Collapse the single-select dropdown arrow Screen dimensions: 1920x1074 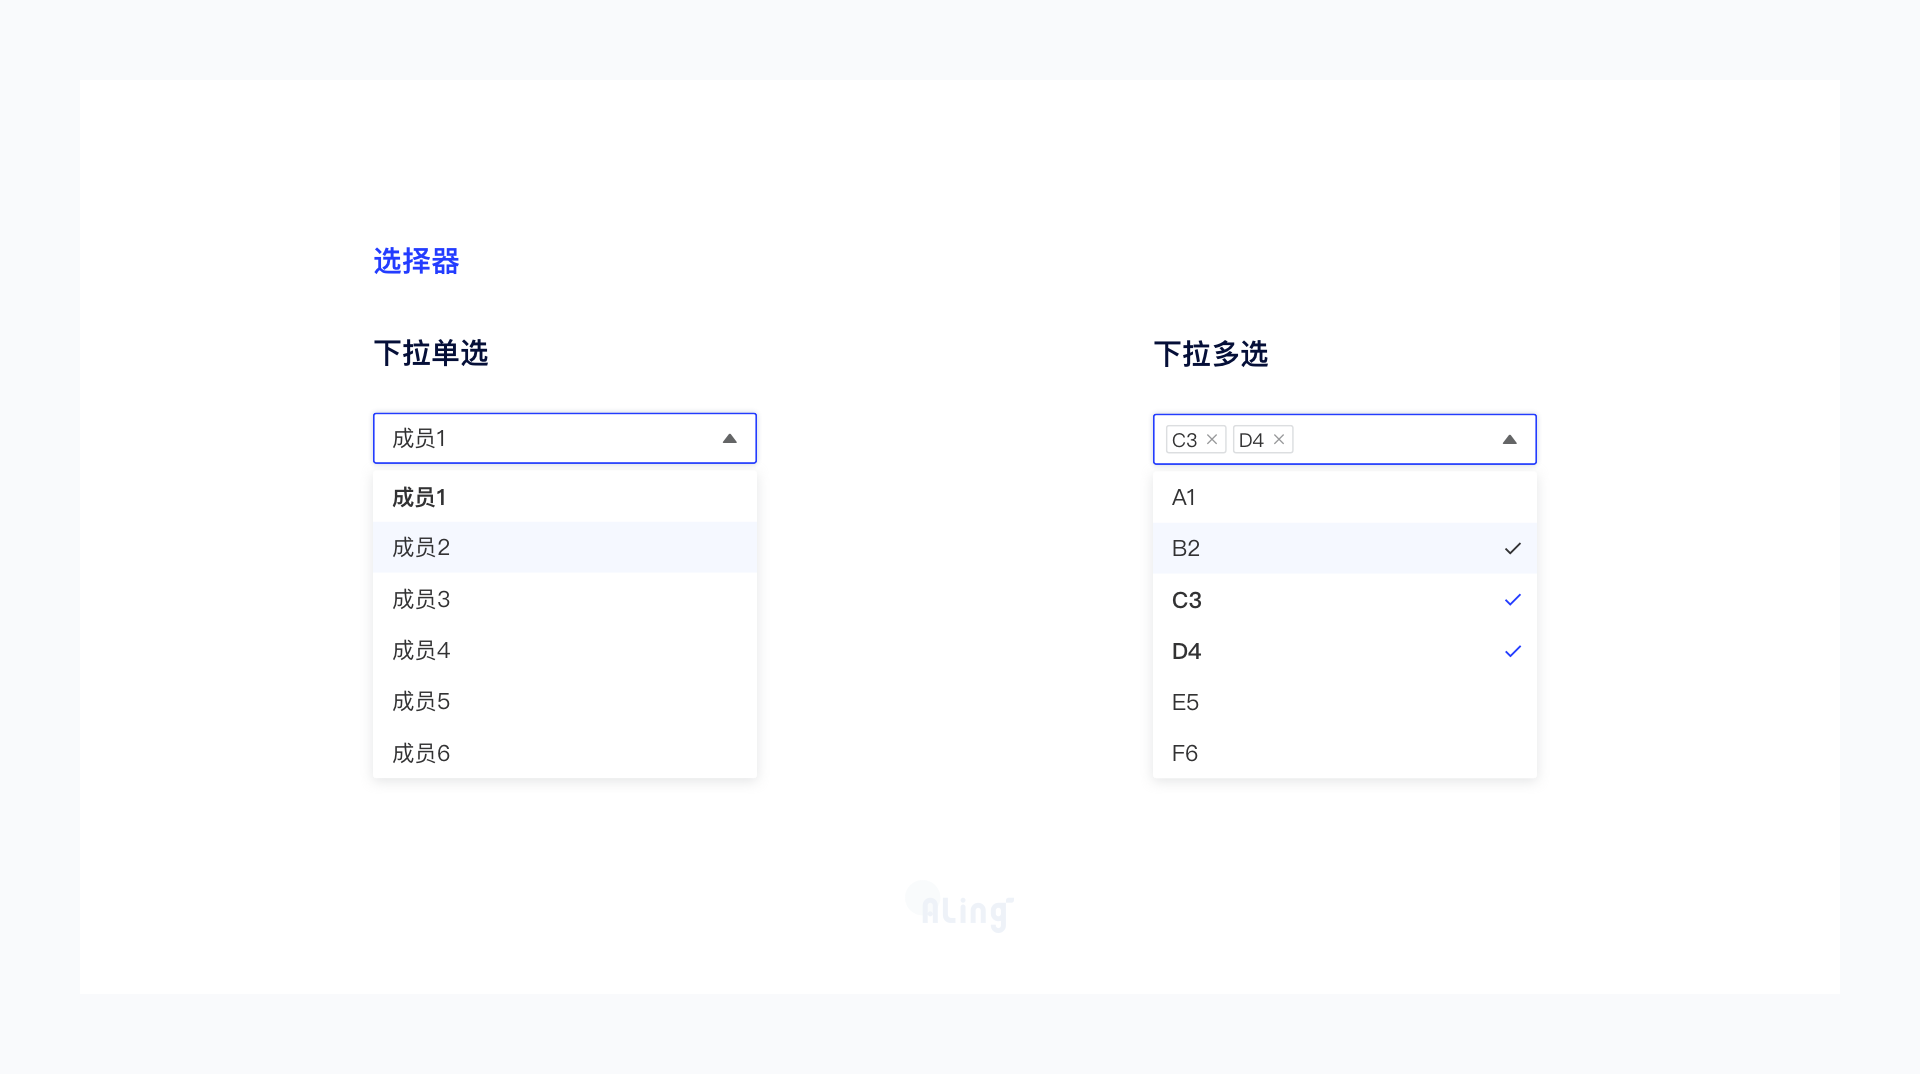click(730, 439)
